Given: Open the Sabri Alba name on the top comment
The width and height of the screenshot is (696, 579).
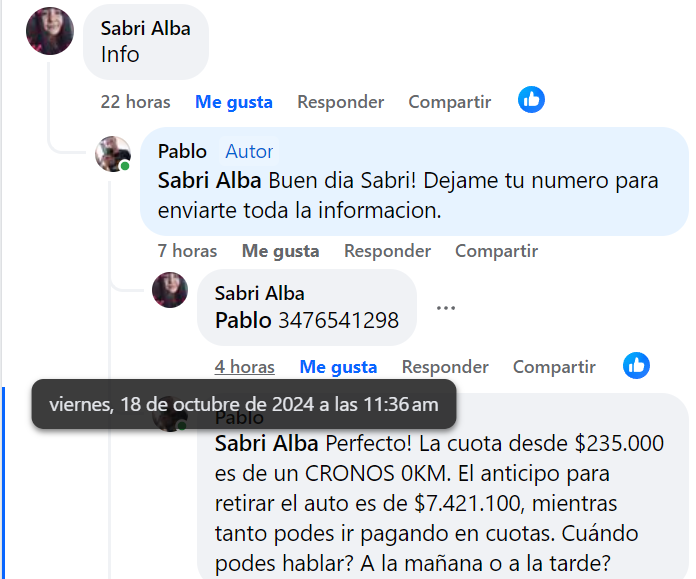Looking at the screenshot, I should pos(145,28).
